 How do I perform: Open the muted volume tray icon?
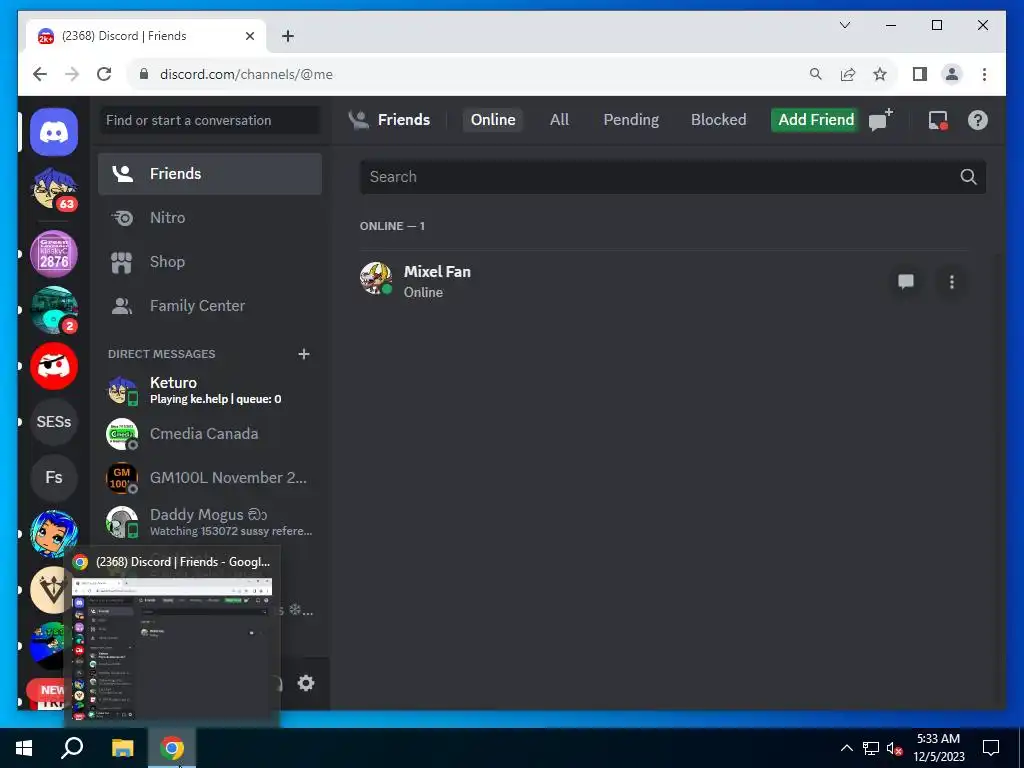895,748
